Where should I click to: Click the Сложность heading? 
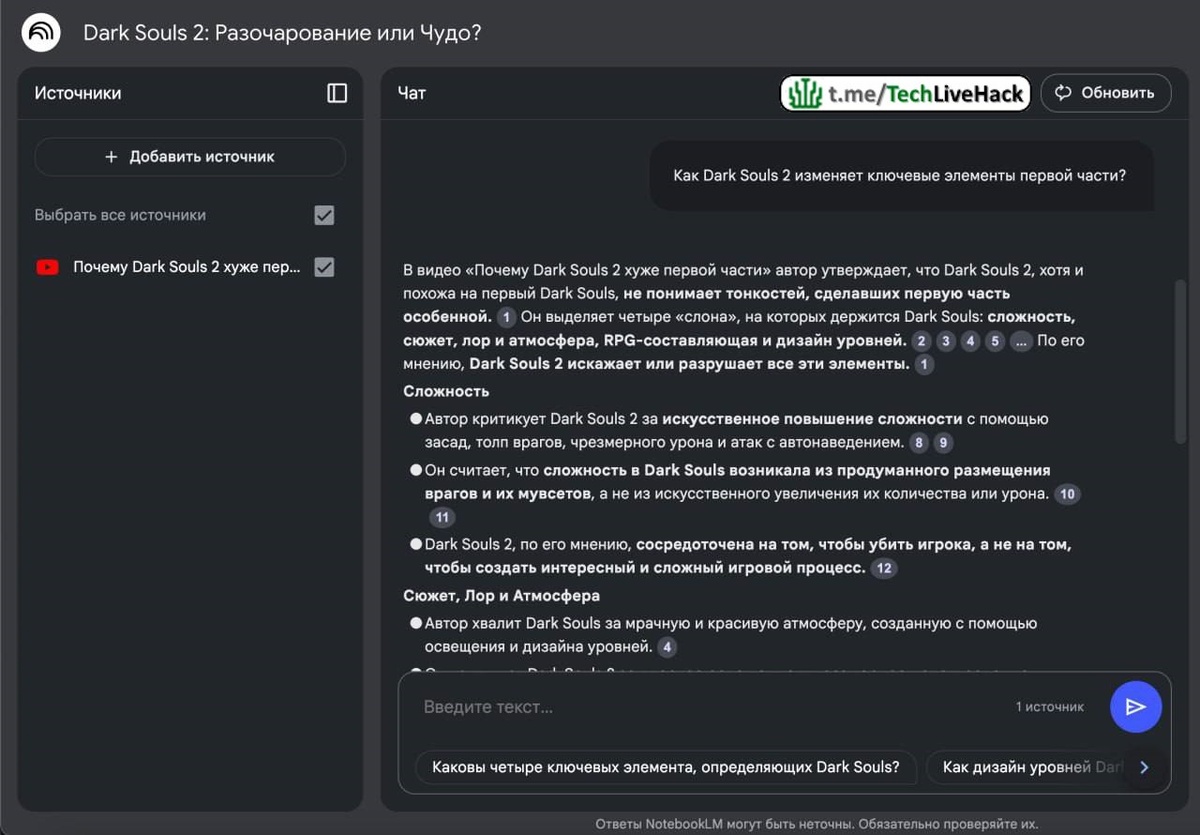(446, 392)
